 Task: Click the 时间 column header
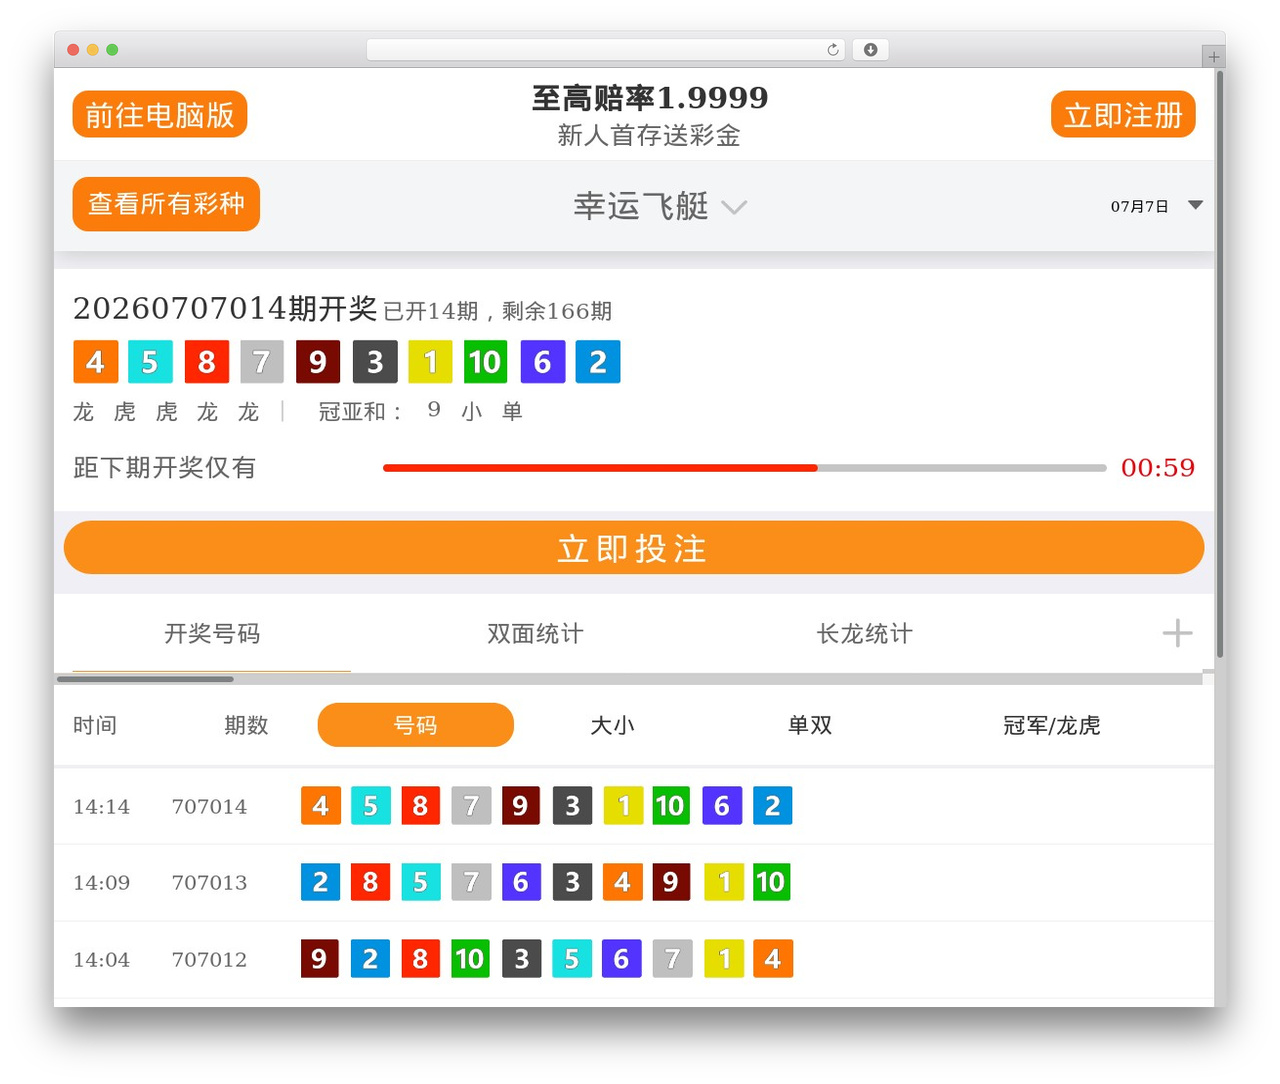[95, 725]
